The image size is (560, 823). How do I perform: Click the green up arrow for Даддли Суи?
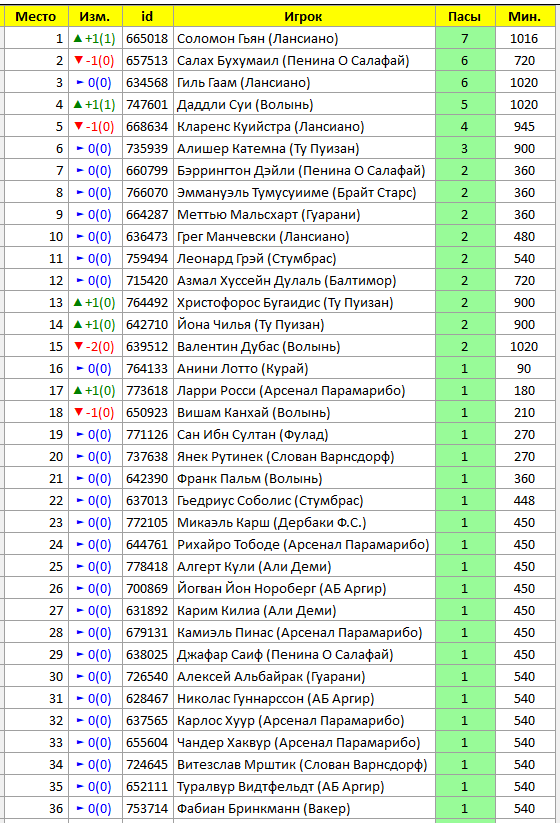[78, 104]
